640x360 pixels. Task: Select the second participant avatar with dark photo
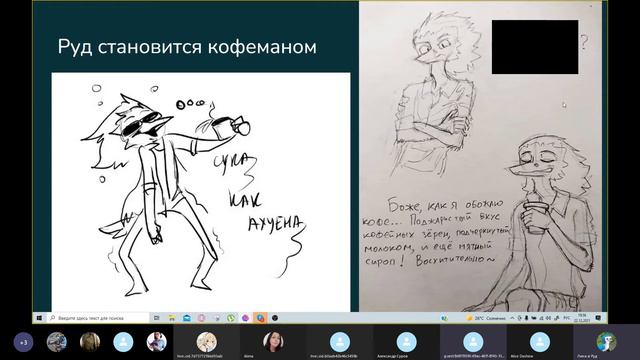coord(90,342)
